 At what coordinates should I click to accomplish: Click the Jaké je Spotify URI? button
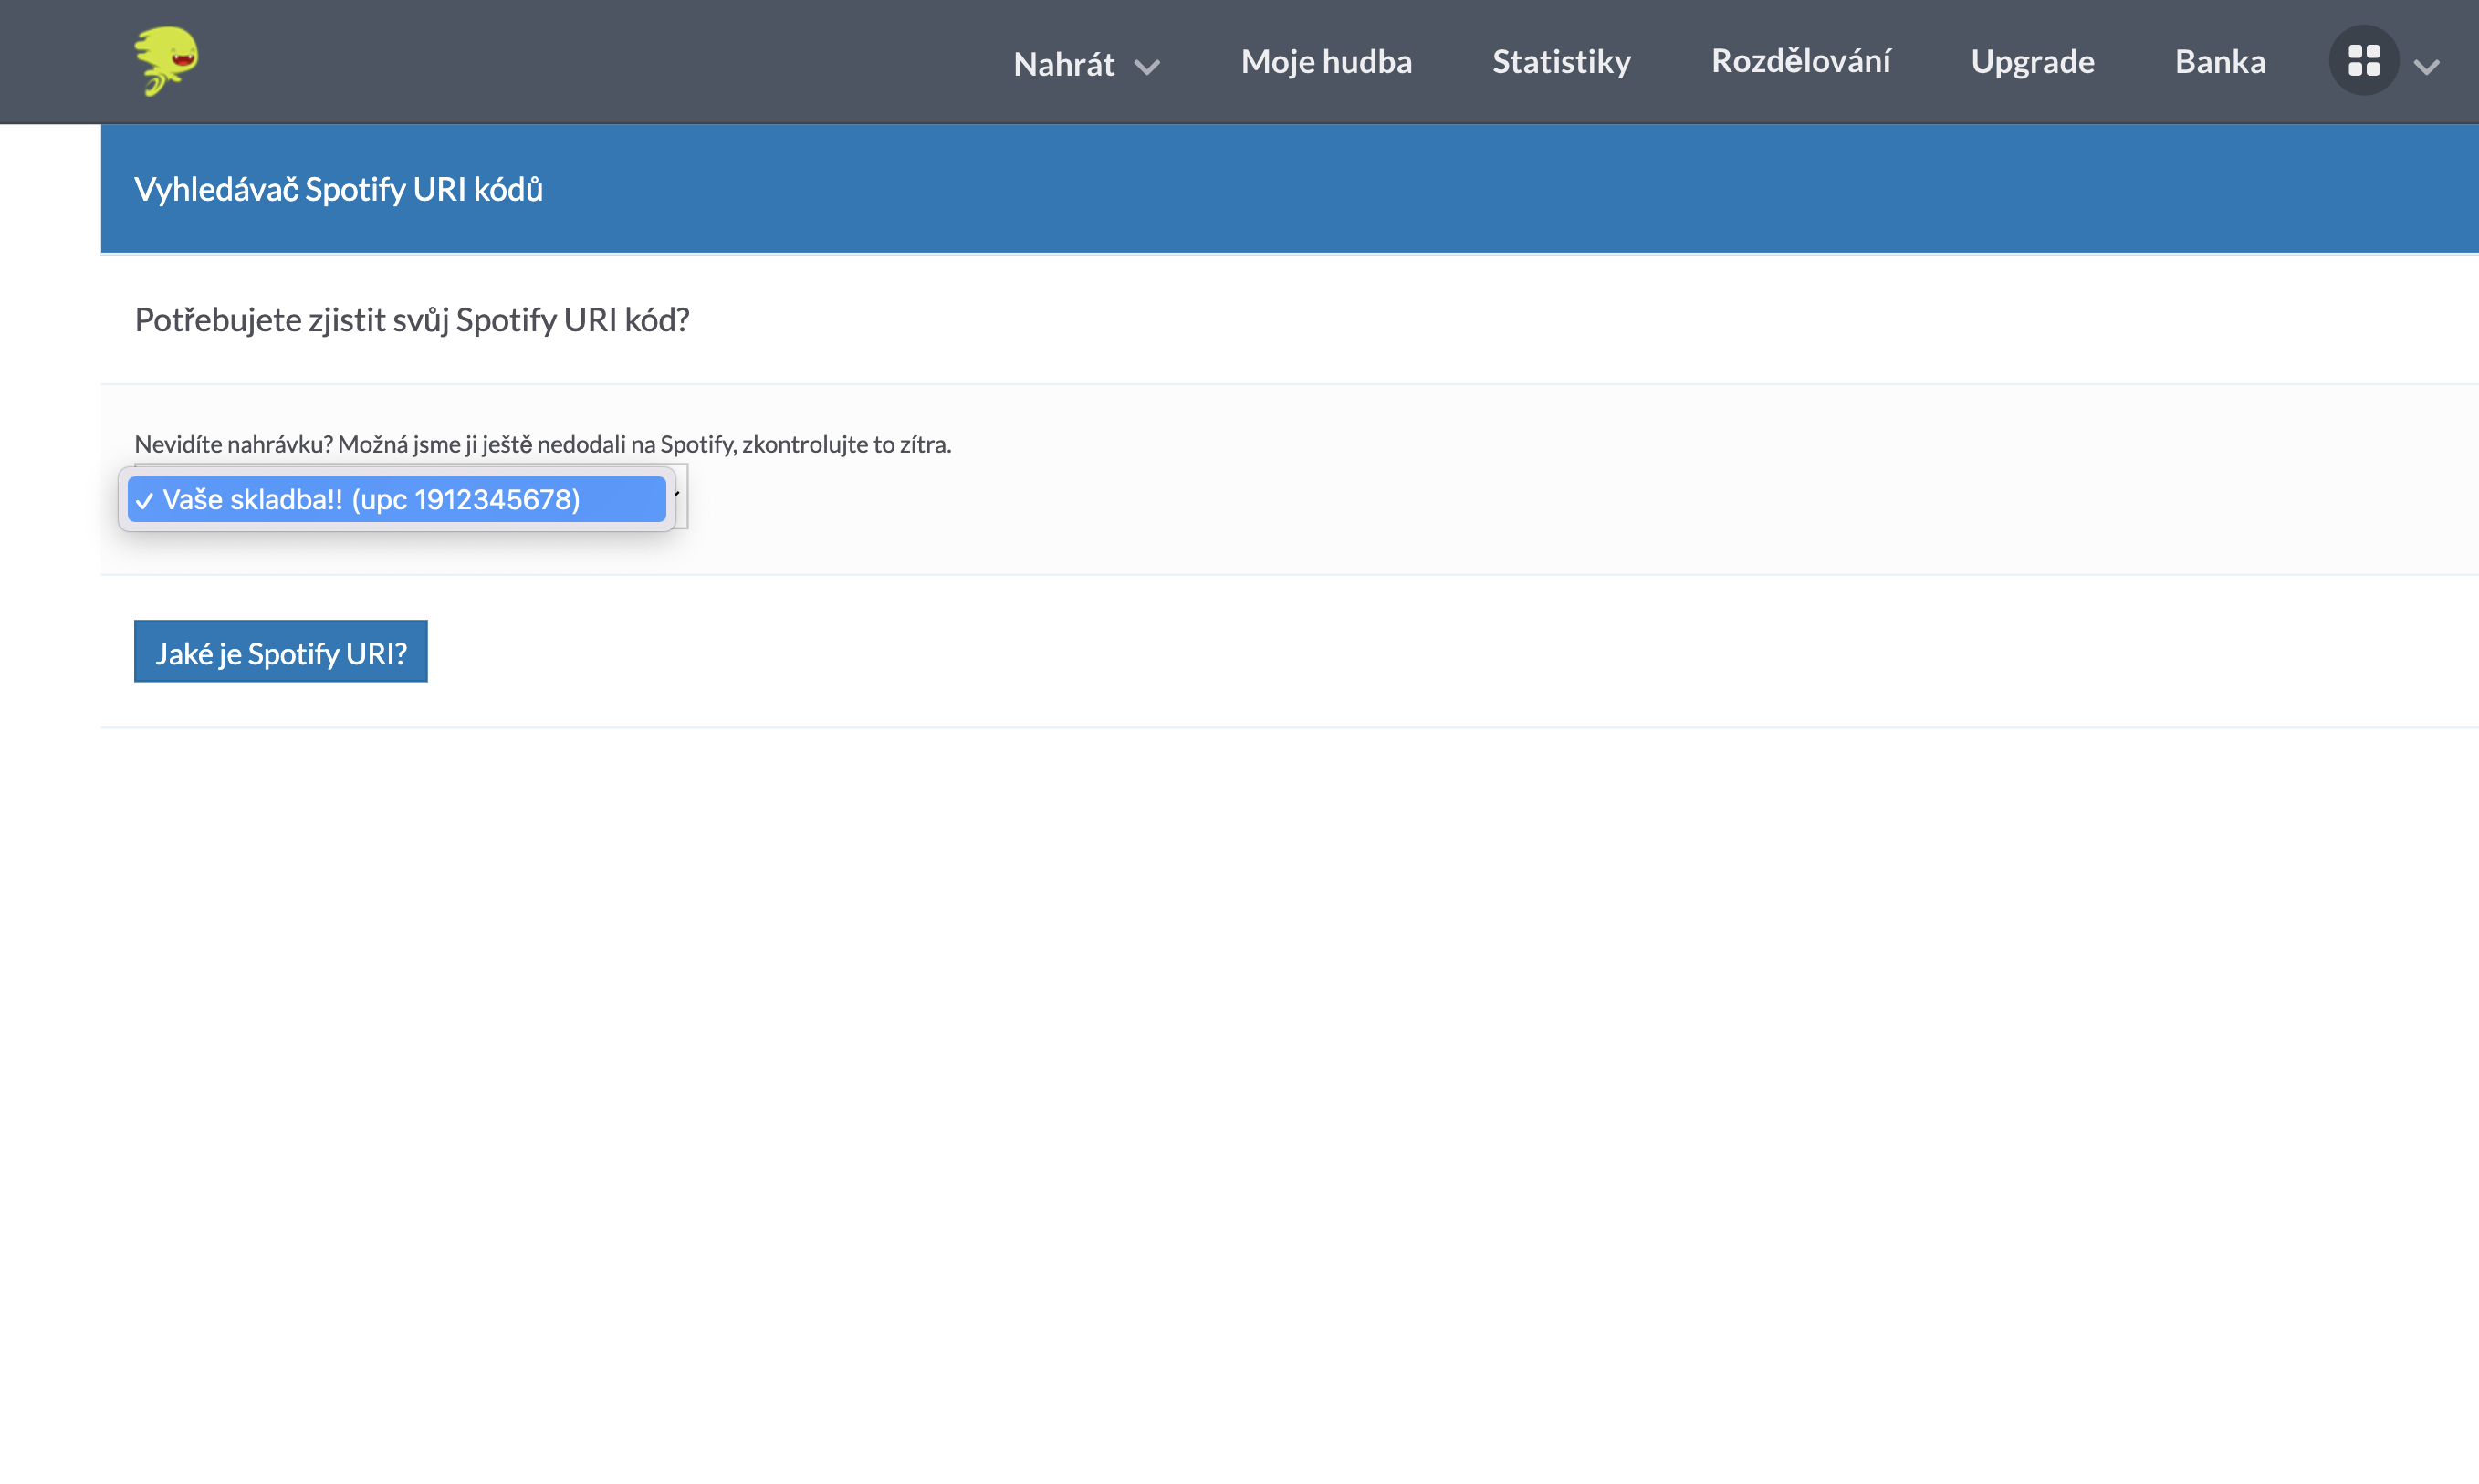pos(281,652)
